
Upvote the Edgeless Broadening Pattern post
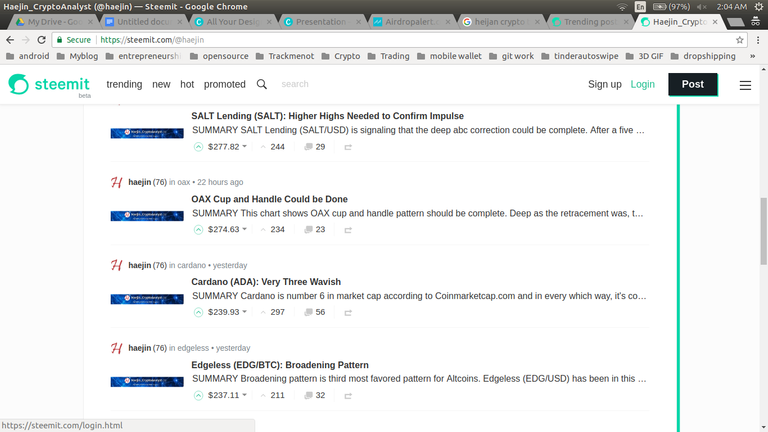[x=198, y=395]
